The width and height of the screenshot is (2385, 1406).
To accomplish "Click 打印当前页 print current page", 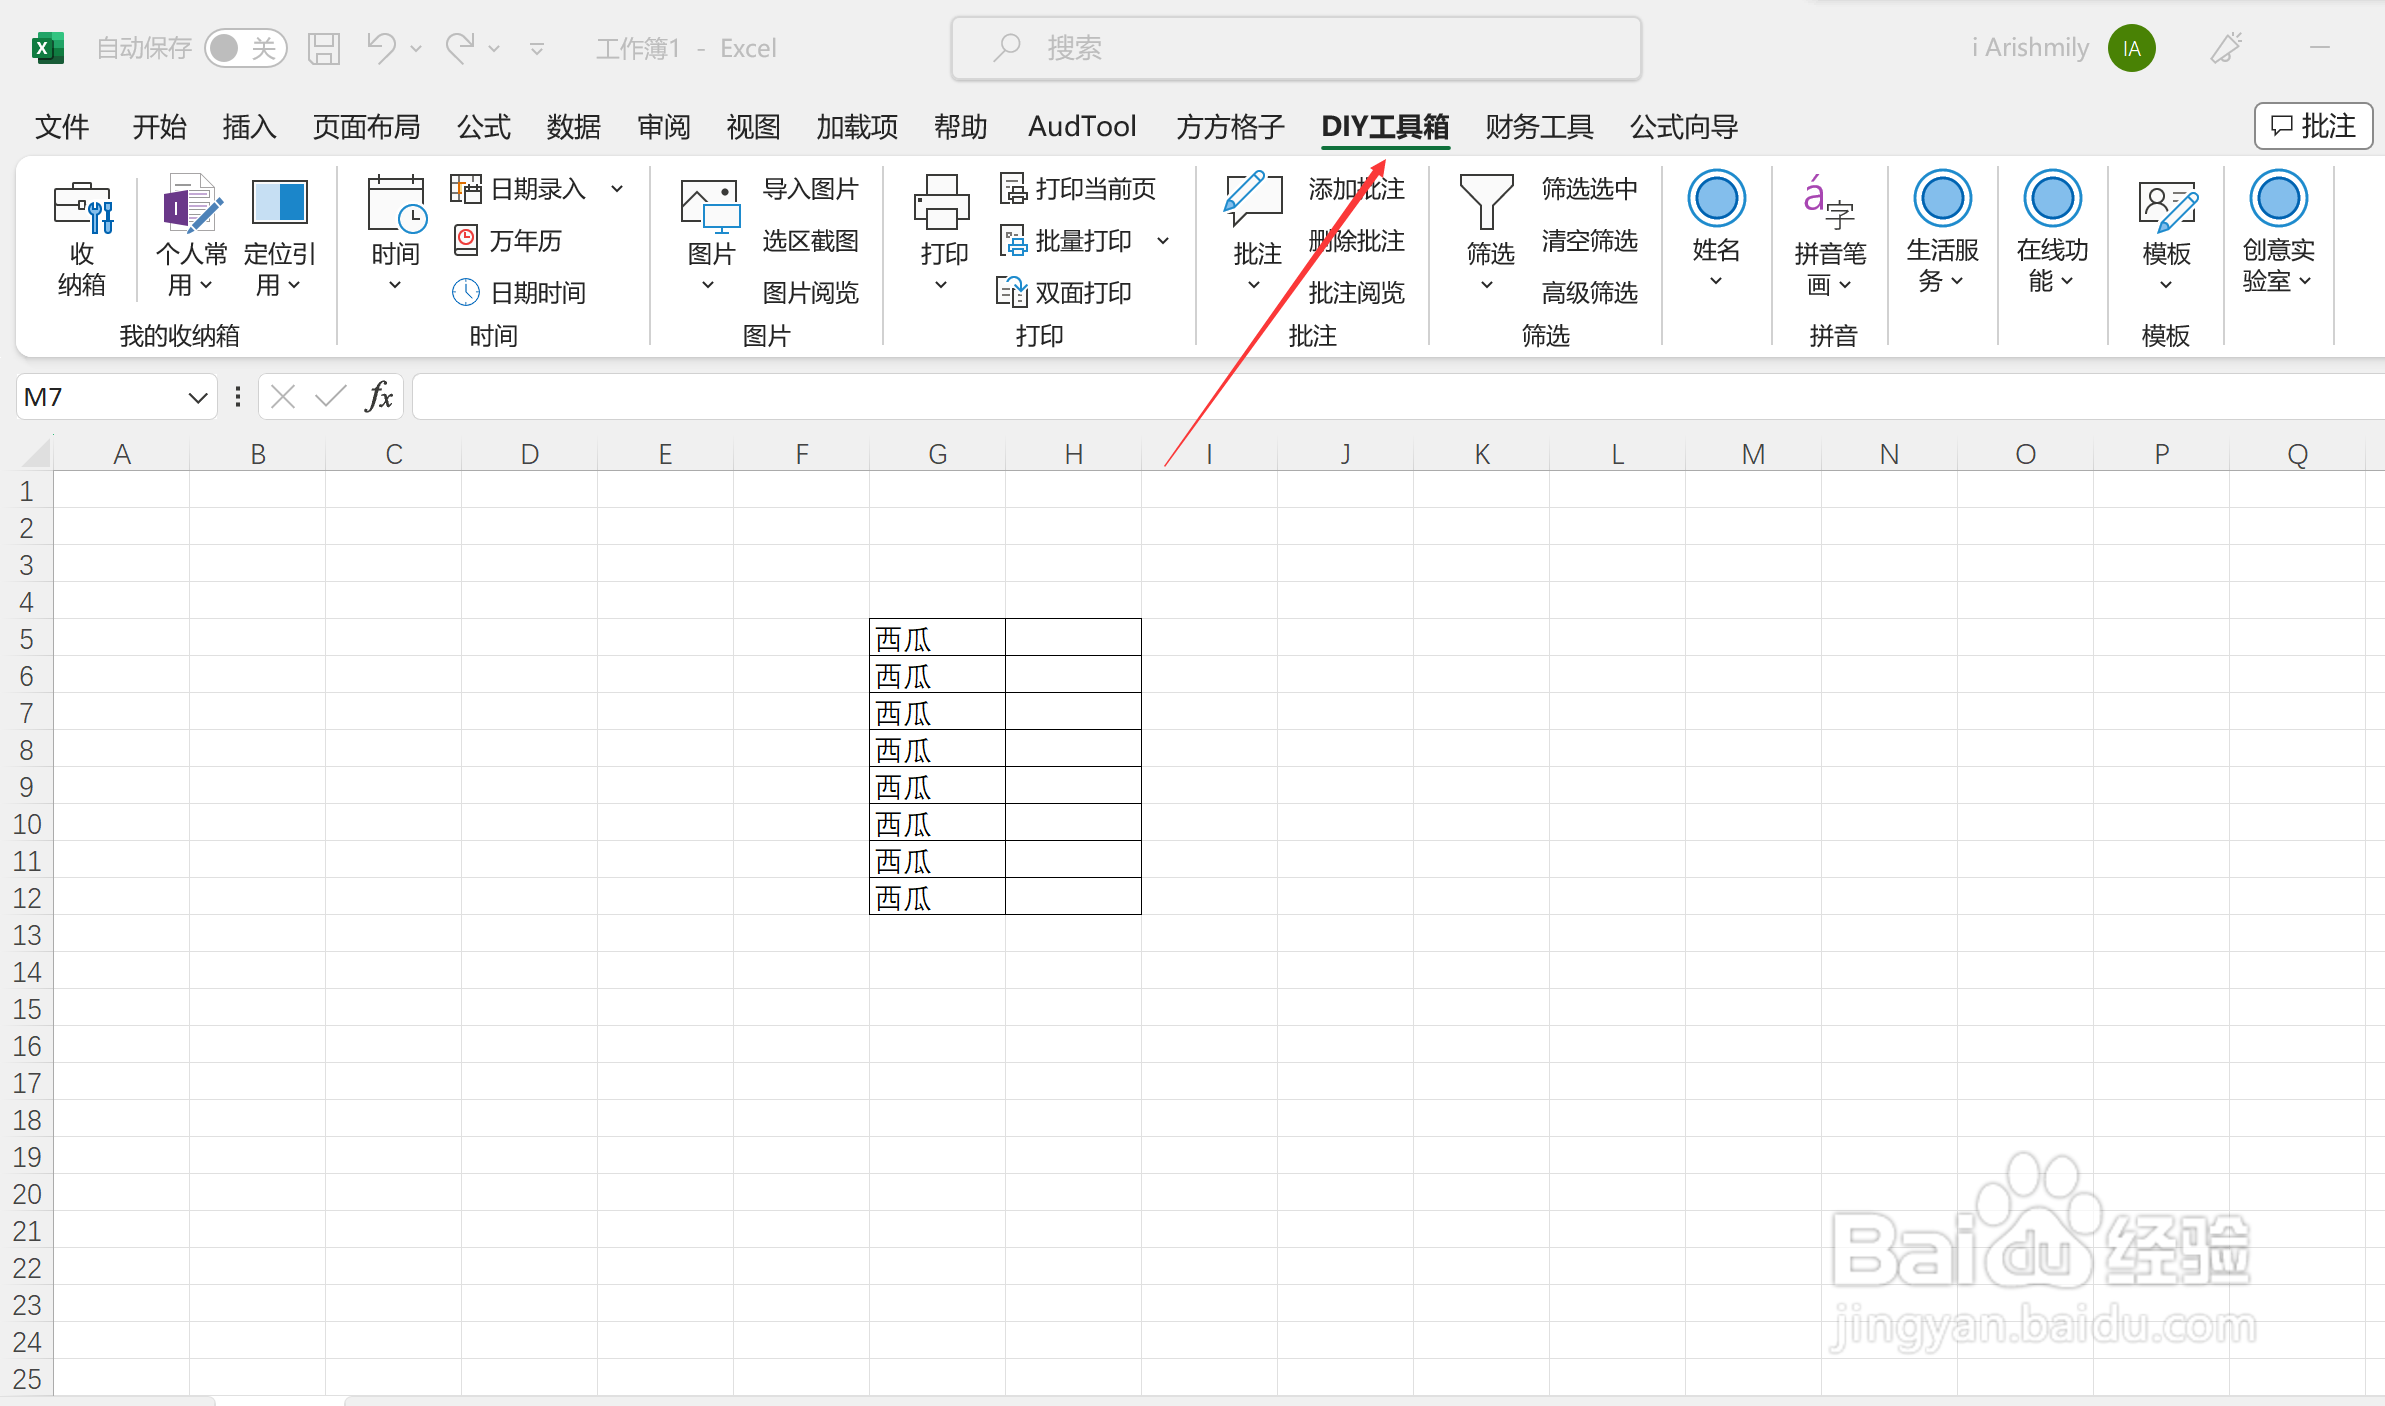I will pos(1078,188).
